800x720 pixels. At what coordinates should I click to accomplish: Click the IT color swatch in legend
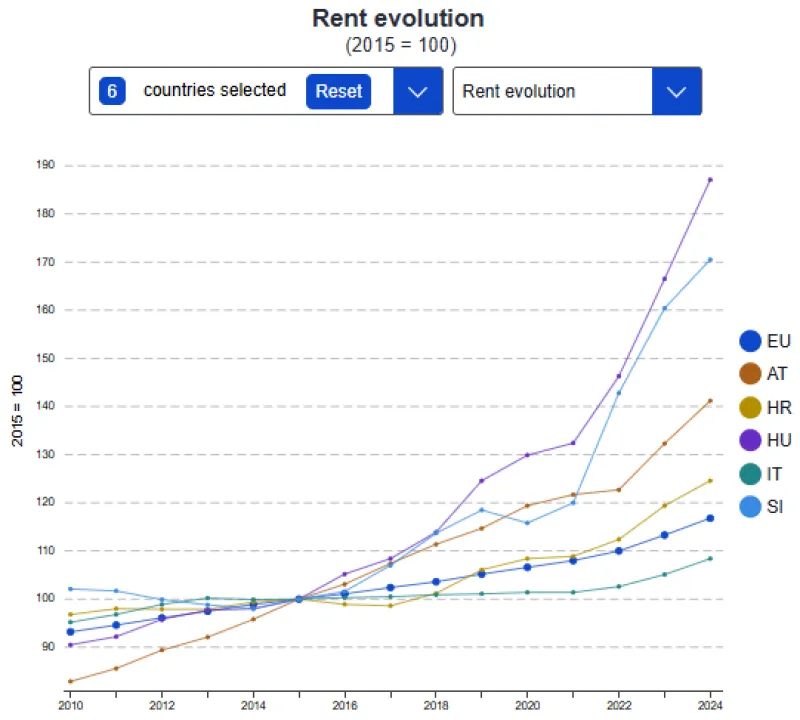[750, 474]
